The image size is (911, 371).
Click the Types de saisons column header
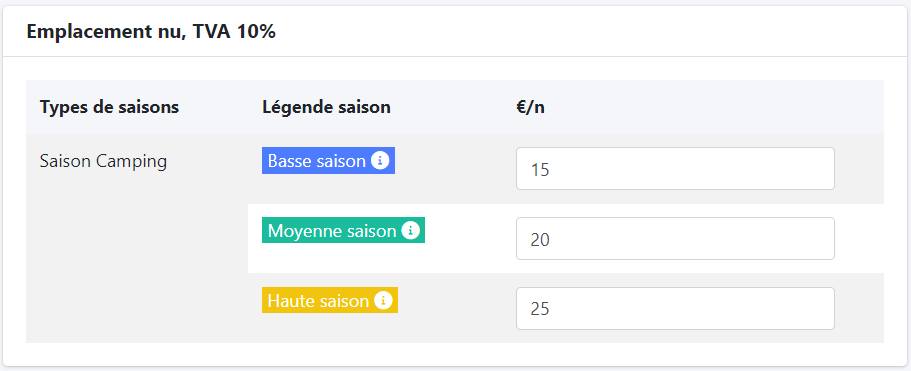pyautogui.click(x=109, y=107)
